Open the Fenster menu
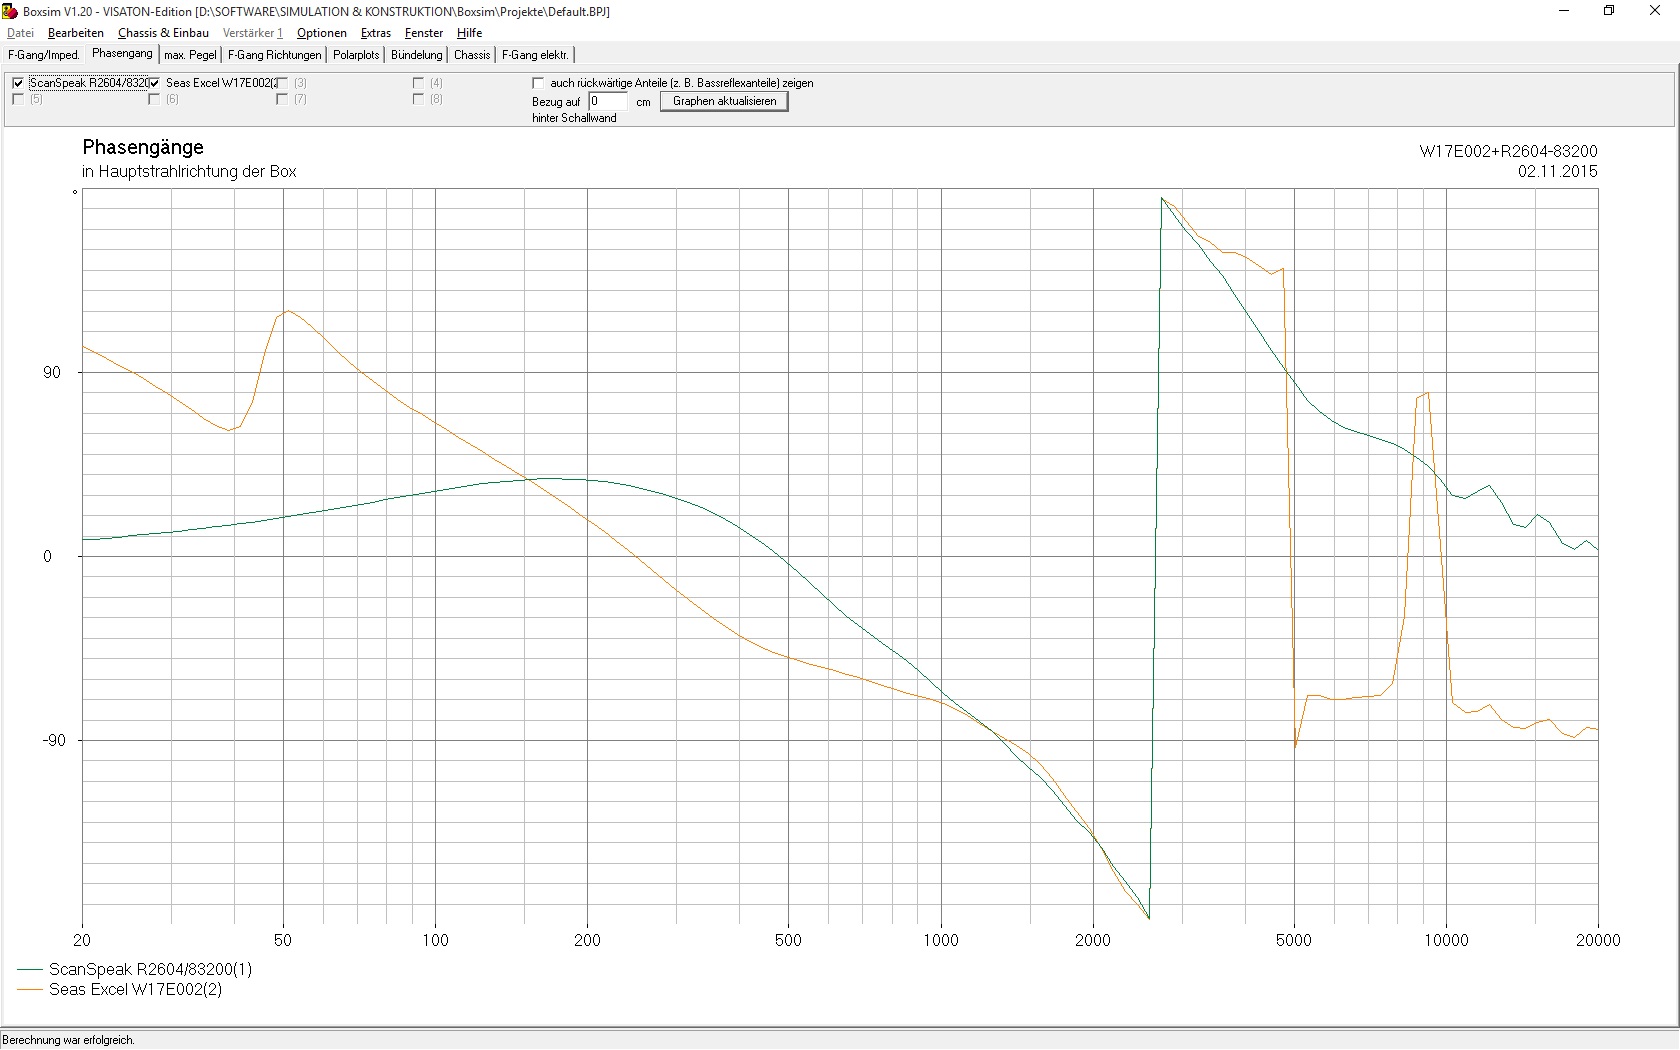Viewport: 1680px width, 1050px height. pyautogui.click(x=424, y=33)
